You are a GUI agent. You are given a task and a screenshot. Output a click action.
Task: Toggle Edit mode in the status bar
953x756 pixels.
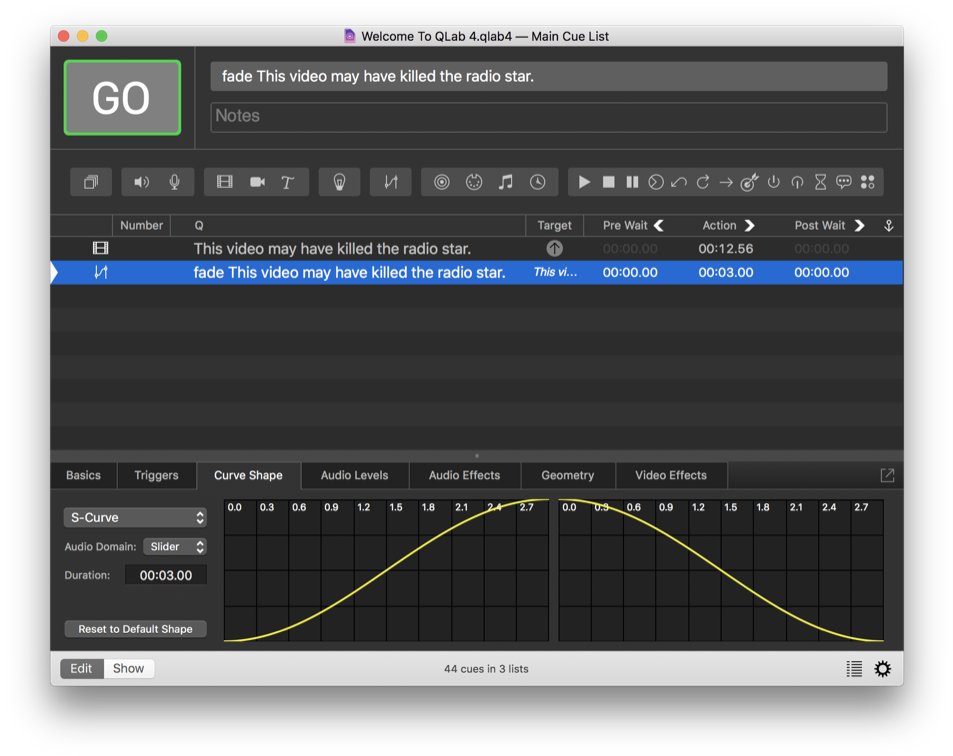pos(81,668)
